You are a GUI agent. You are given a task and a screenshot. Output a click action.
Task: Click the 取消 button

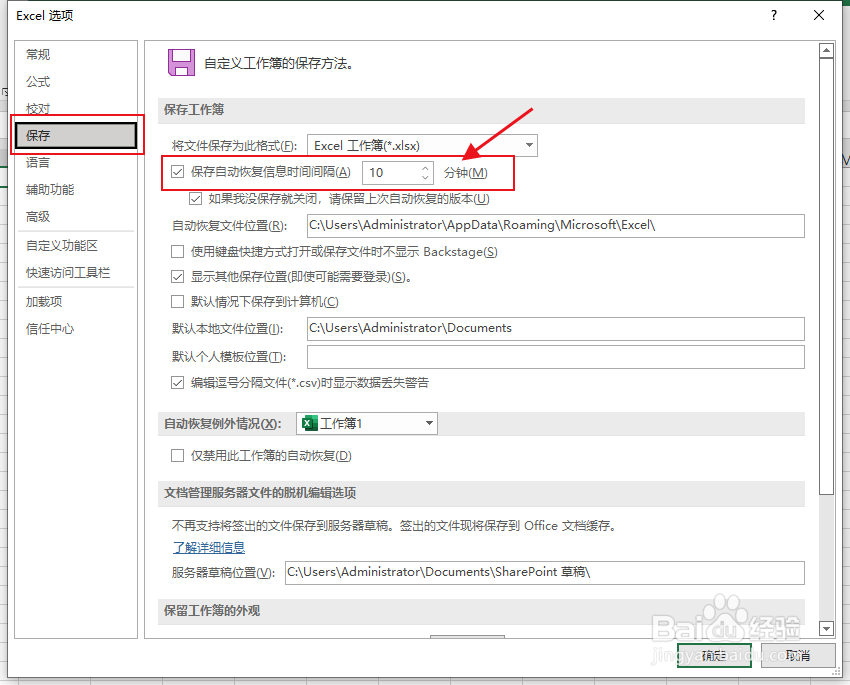tap(798, 656)
